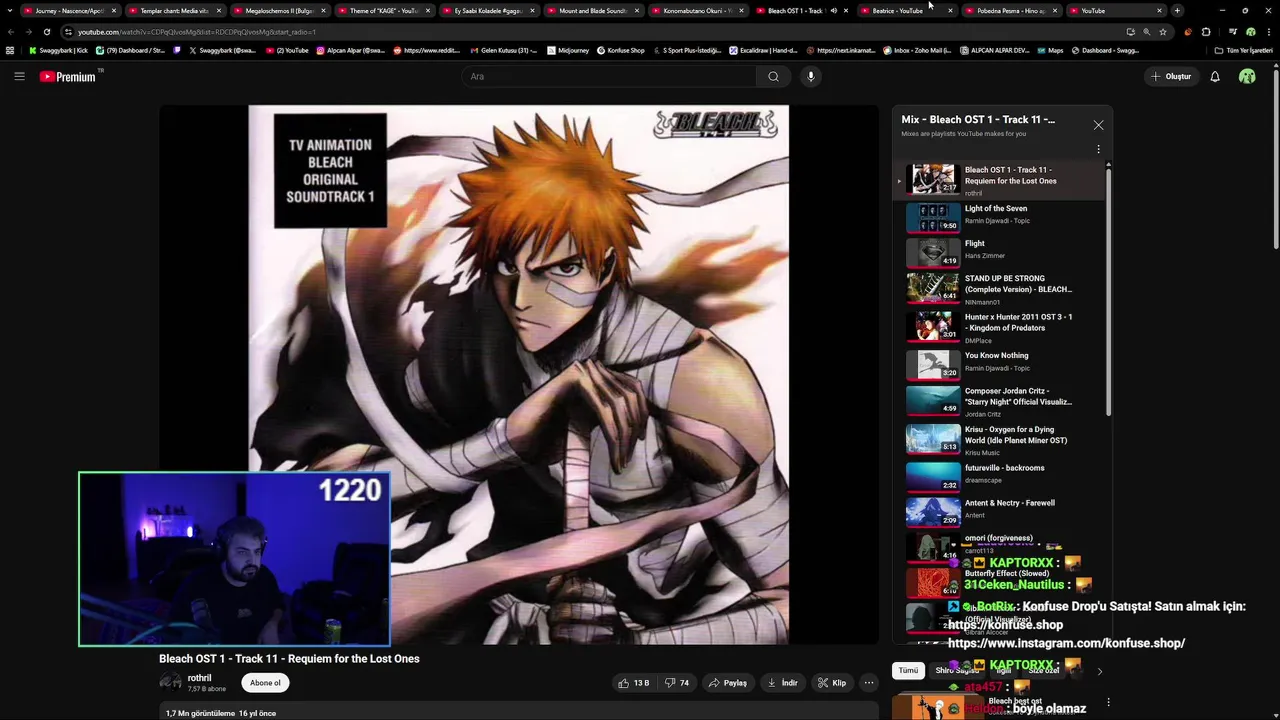Click the Mix playlist scrollbar
This screenshot has height=720, width=1280.
pyautogui.click(x=1108, y=290)
